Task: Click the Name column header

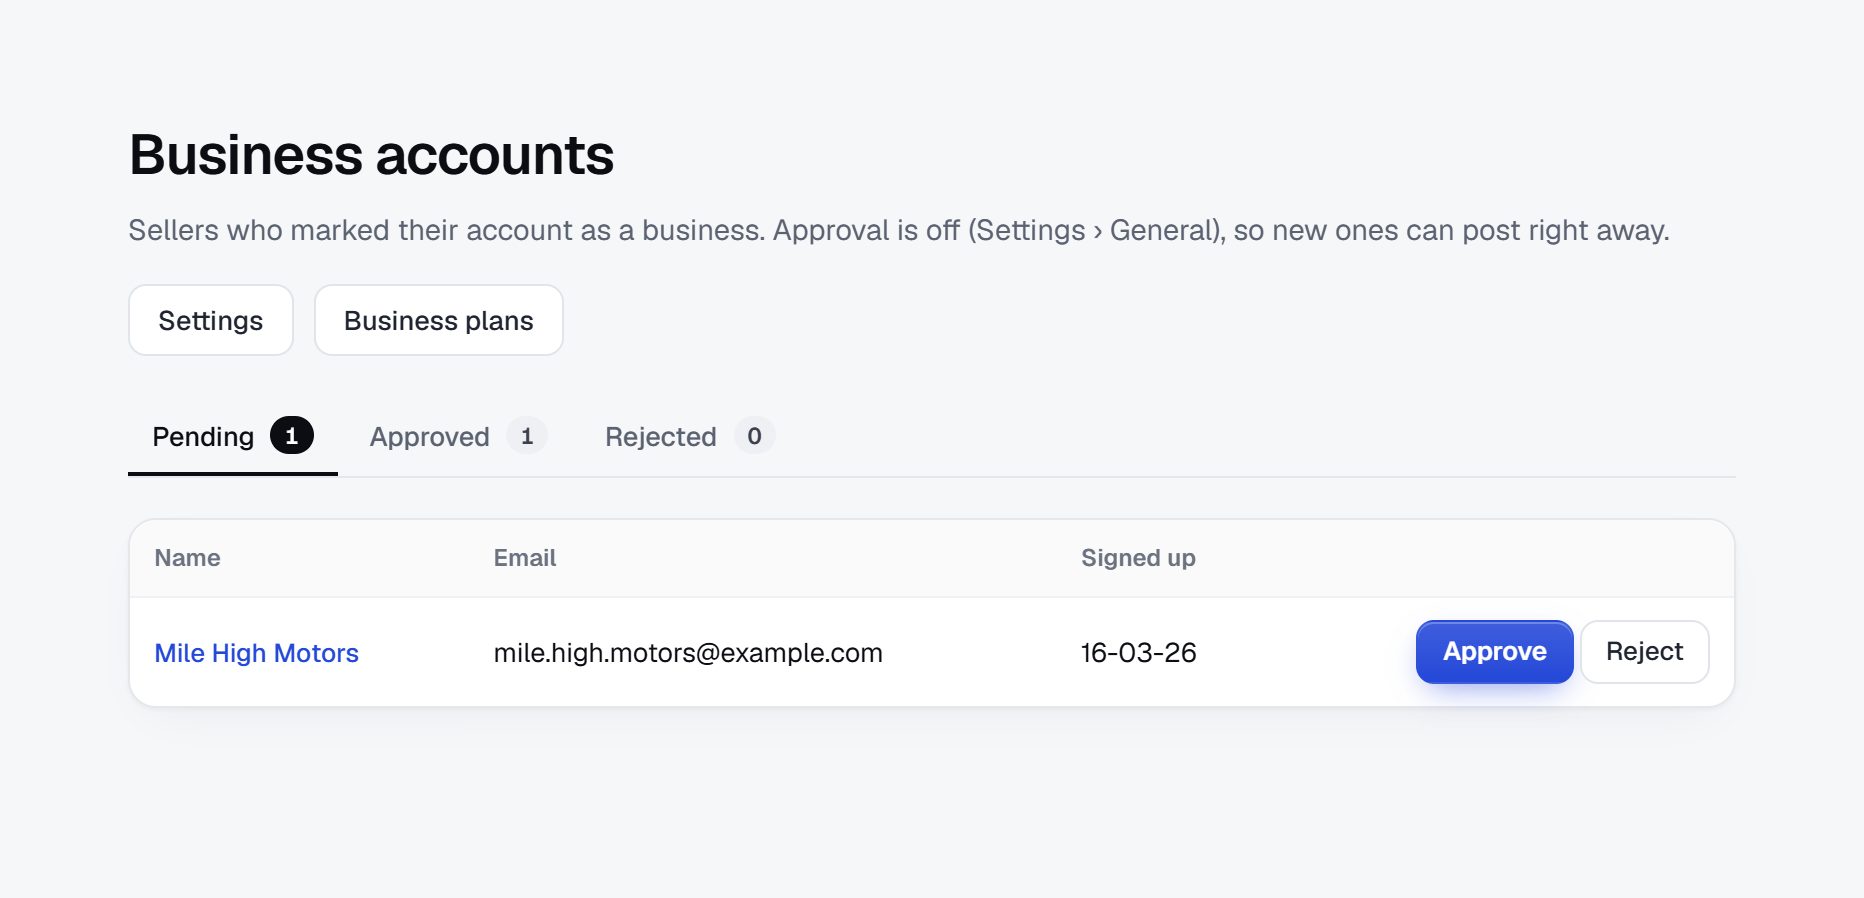Action: click(x=187, y=558)
